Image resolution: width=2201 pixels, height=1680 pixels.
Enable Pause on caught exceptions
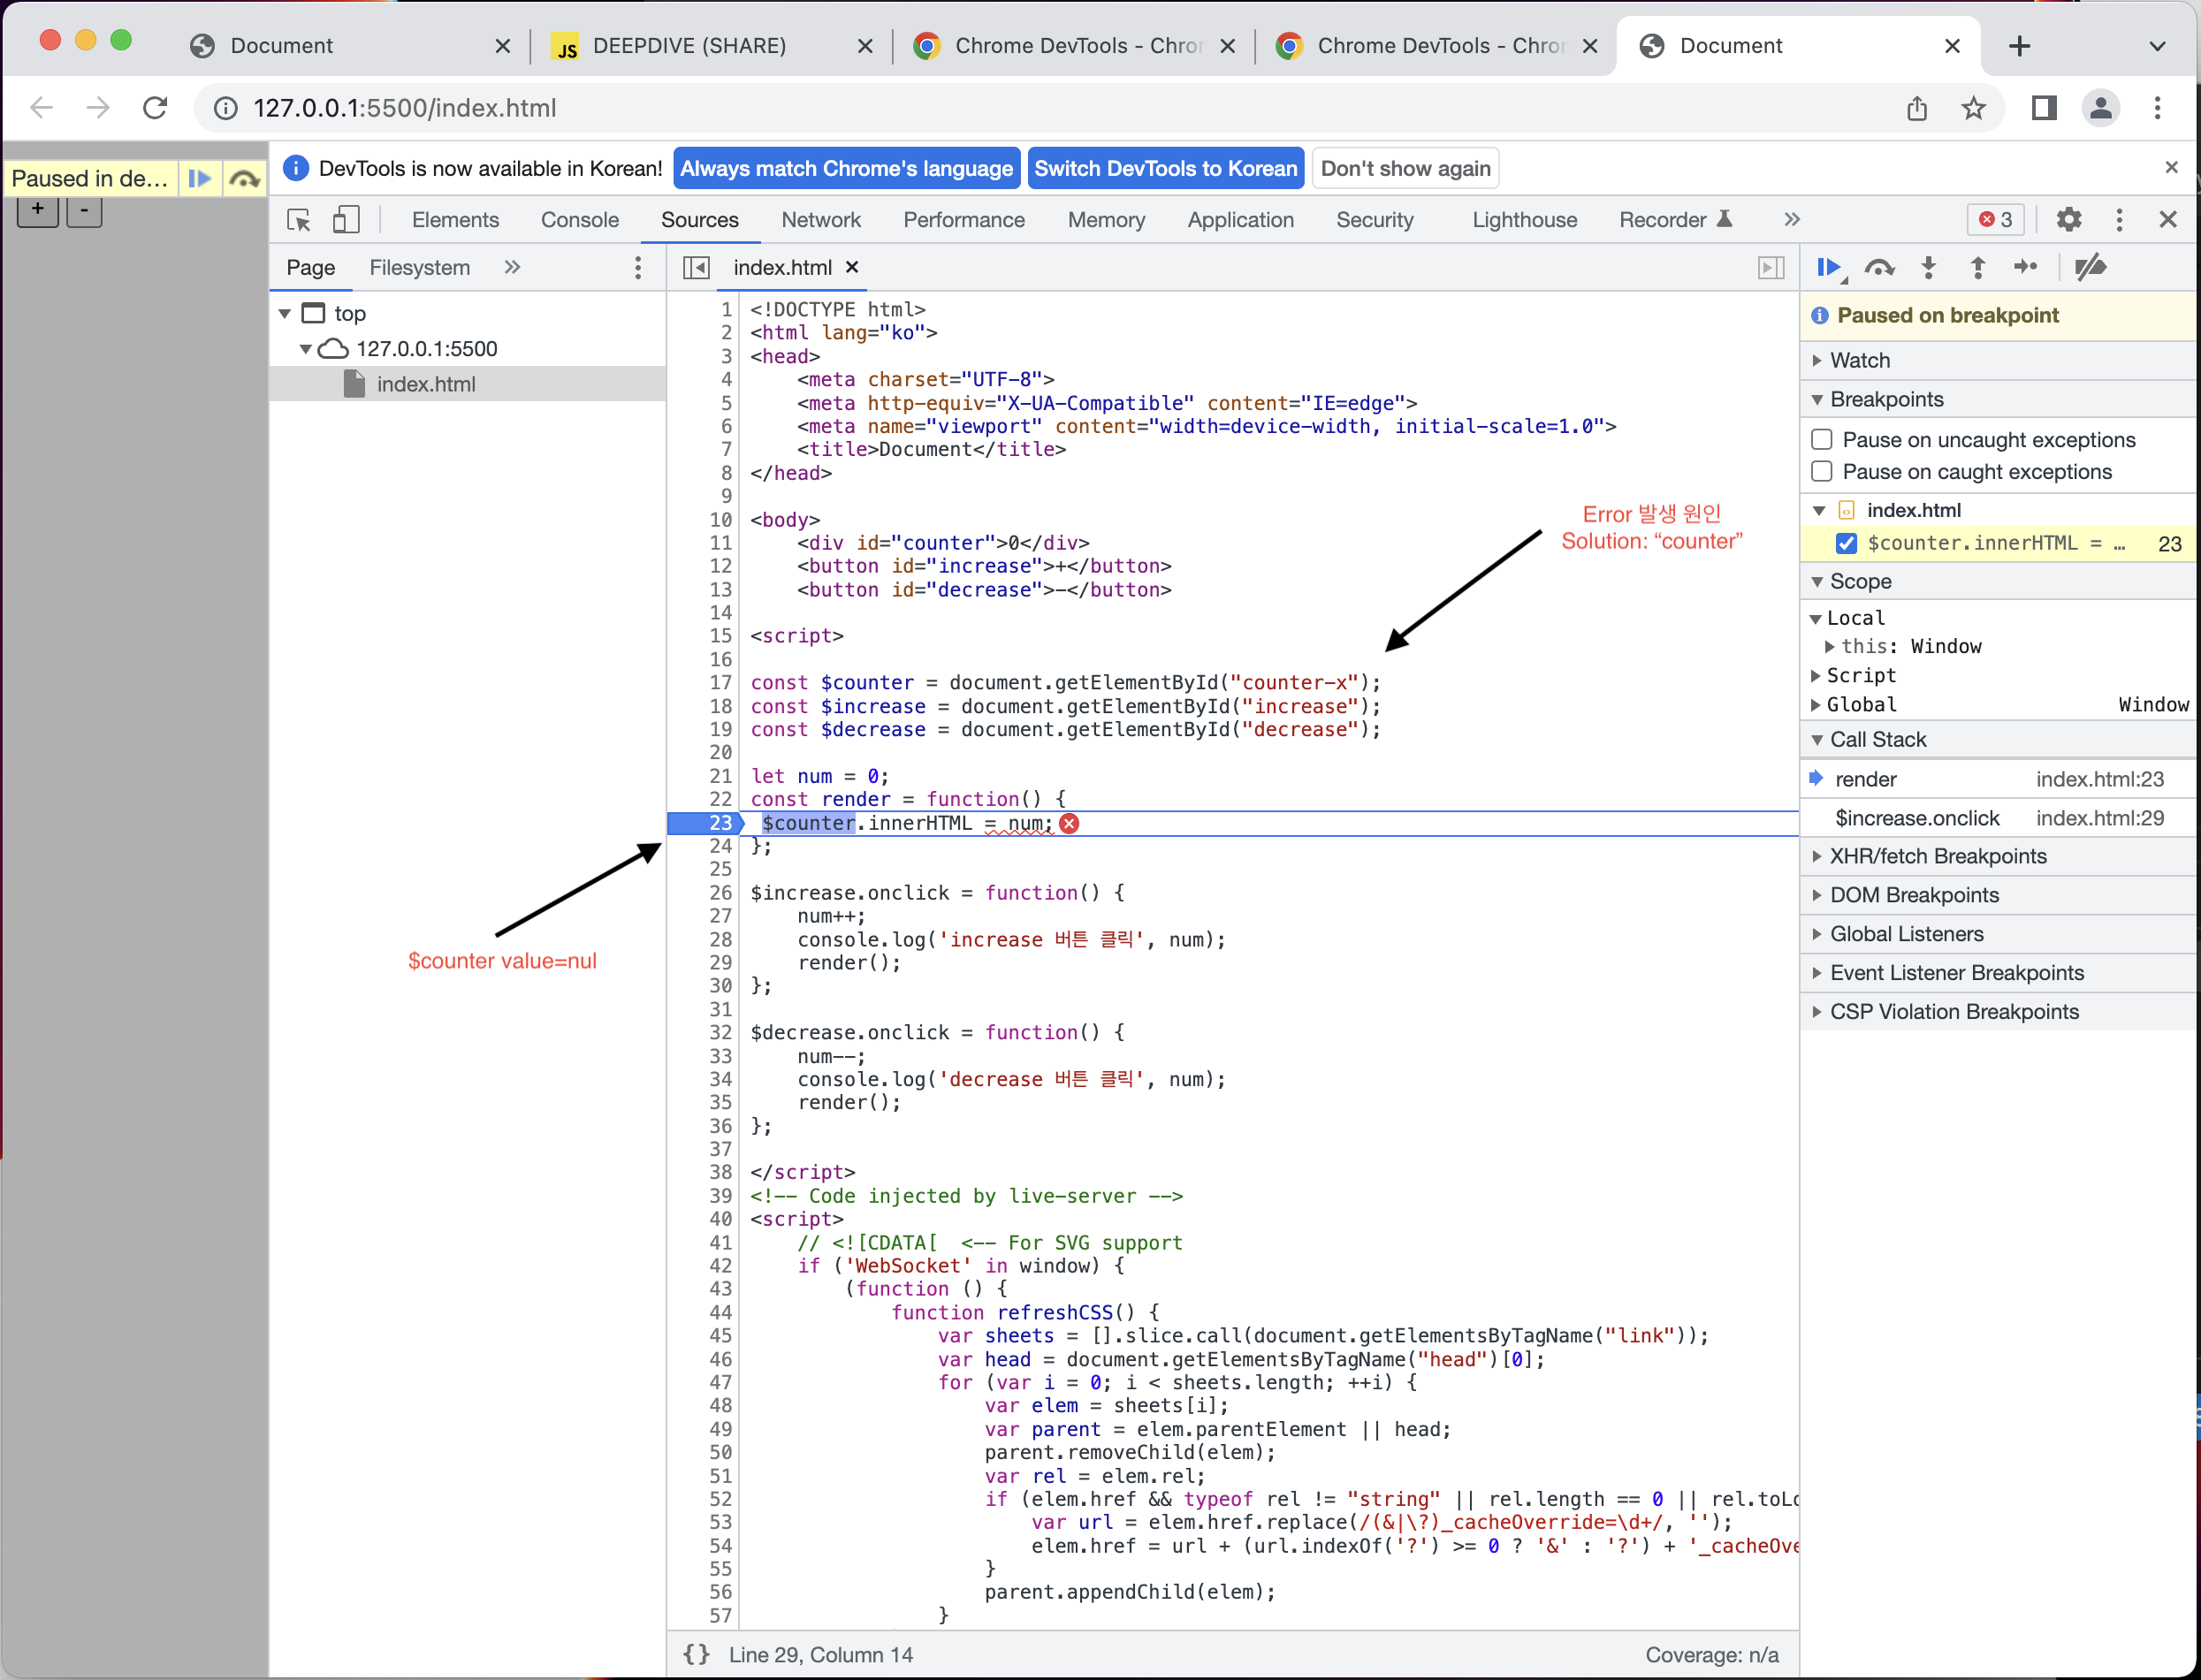1822,471
